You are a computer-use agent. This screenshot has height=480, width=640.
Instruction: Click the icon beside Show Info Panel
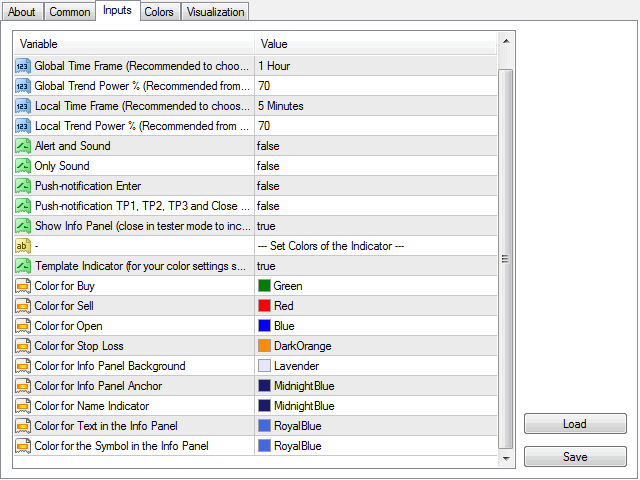pos(23,226)
